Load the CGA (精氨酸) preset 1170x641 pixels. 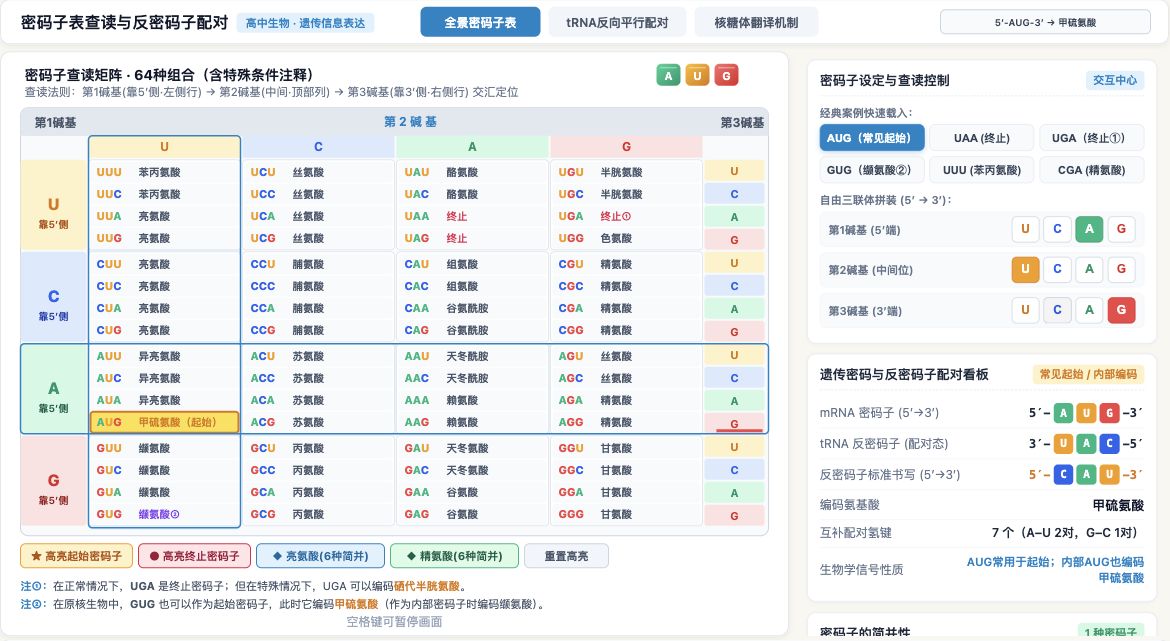[1091, 170]
